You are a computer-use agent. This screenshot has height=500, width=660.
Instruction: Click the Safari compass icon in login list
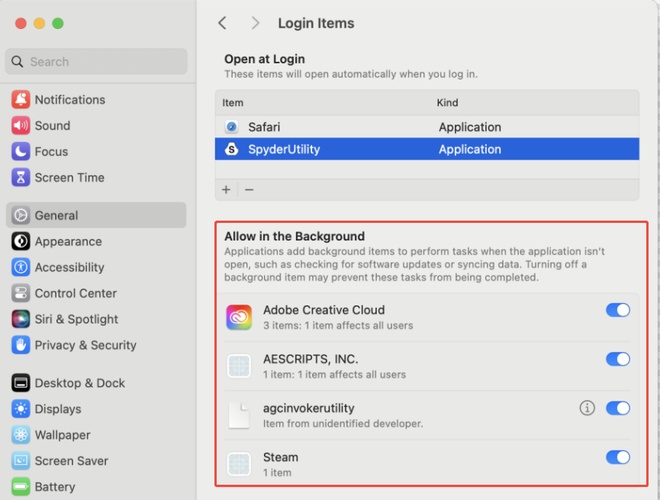coord(231,127)
